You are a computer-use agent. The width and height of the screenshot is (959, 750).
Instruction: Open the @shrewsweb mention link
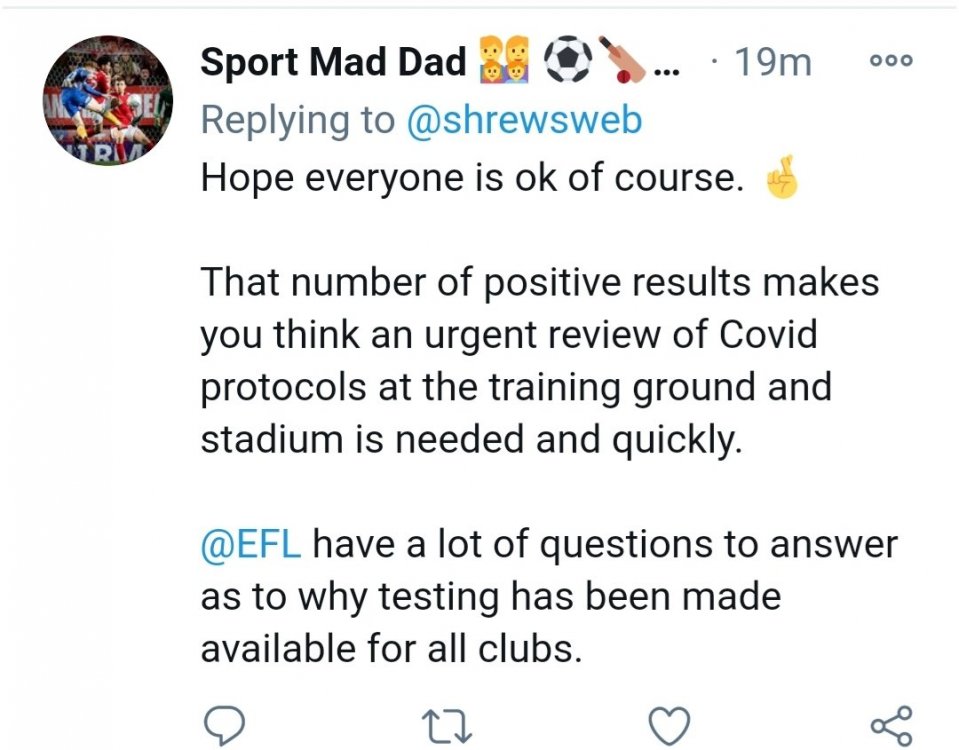tap(524, 121)
